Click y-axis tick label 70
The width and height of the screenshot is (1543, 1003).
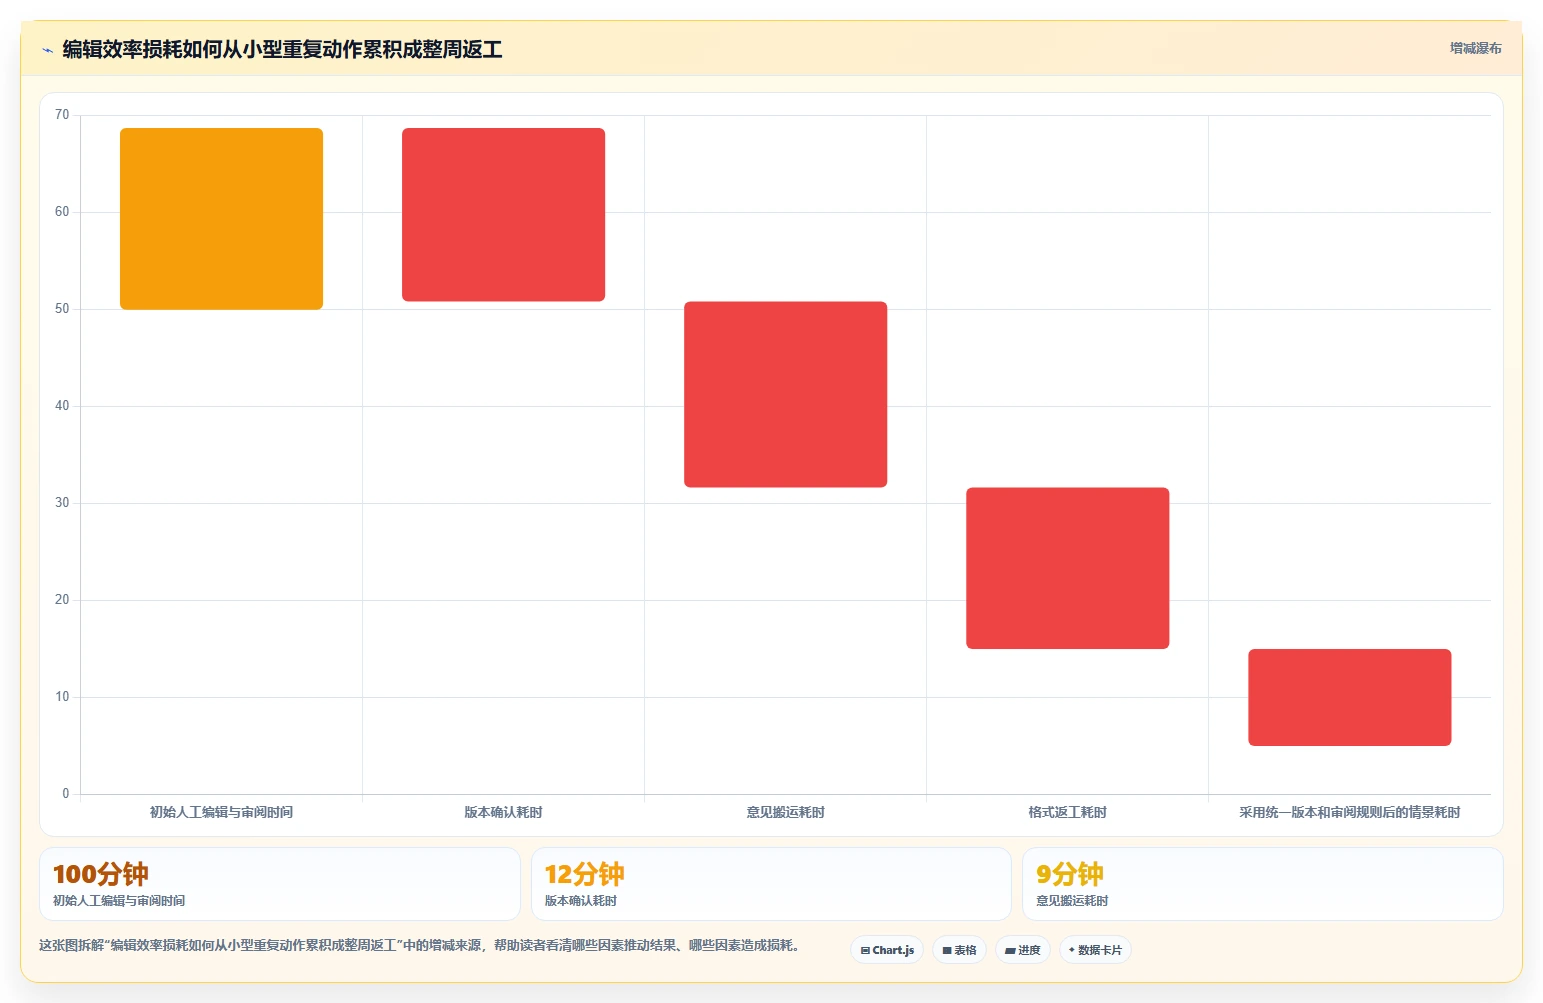click(x=62, y=115)
